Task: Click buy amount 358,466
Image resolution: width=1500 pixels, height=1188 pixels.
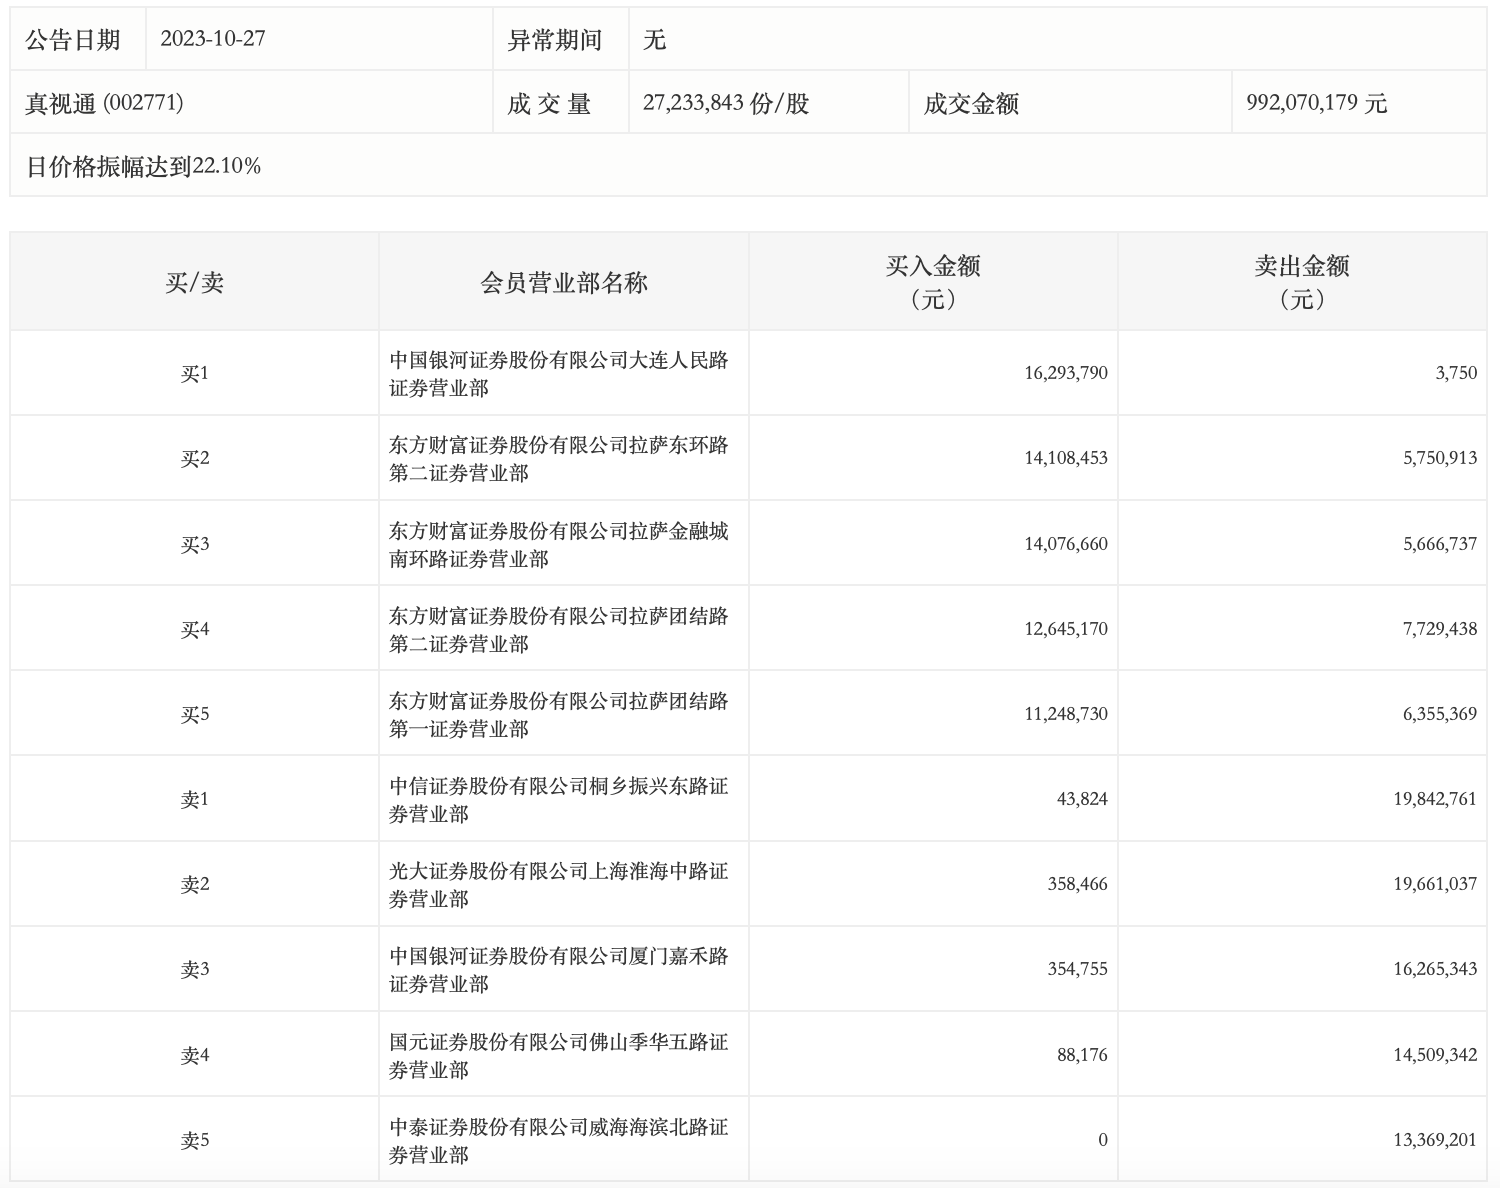Action: [1078, 884]
